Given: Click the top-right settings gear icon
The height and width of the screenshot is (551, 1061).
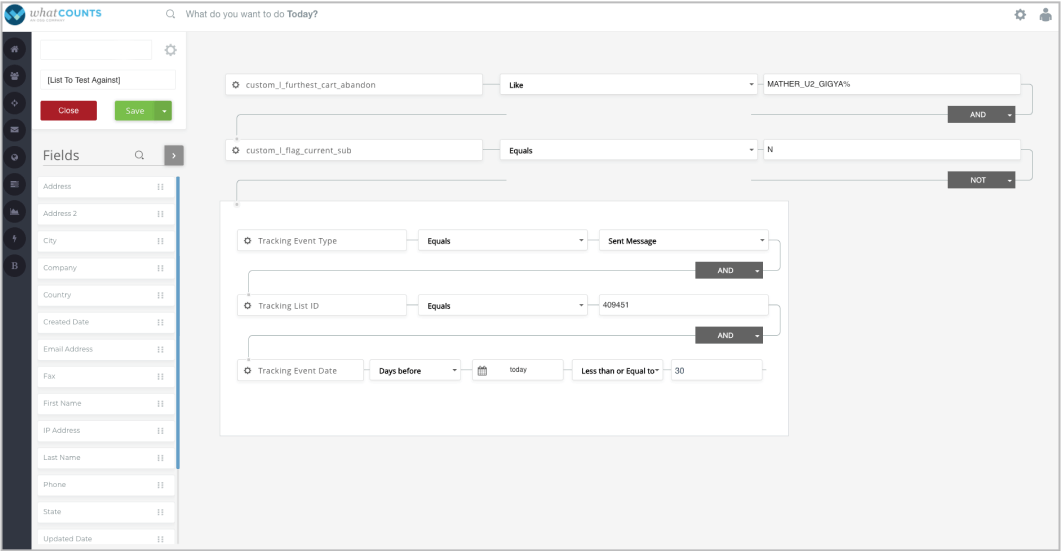Looking at the screenshot, I should pos(1020,15).
